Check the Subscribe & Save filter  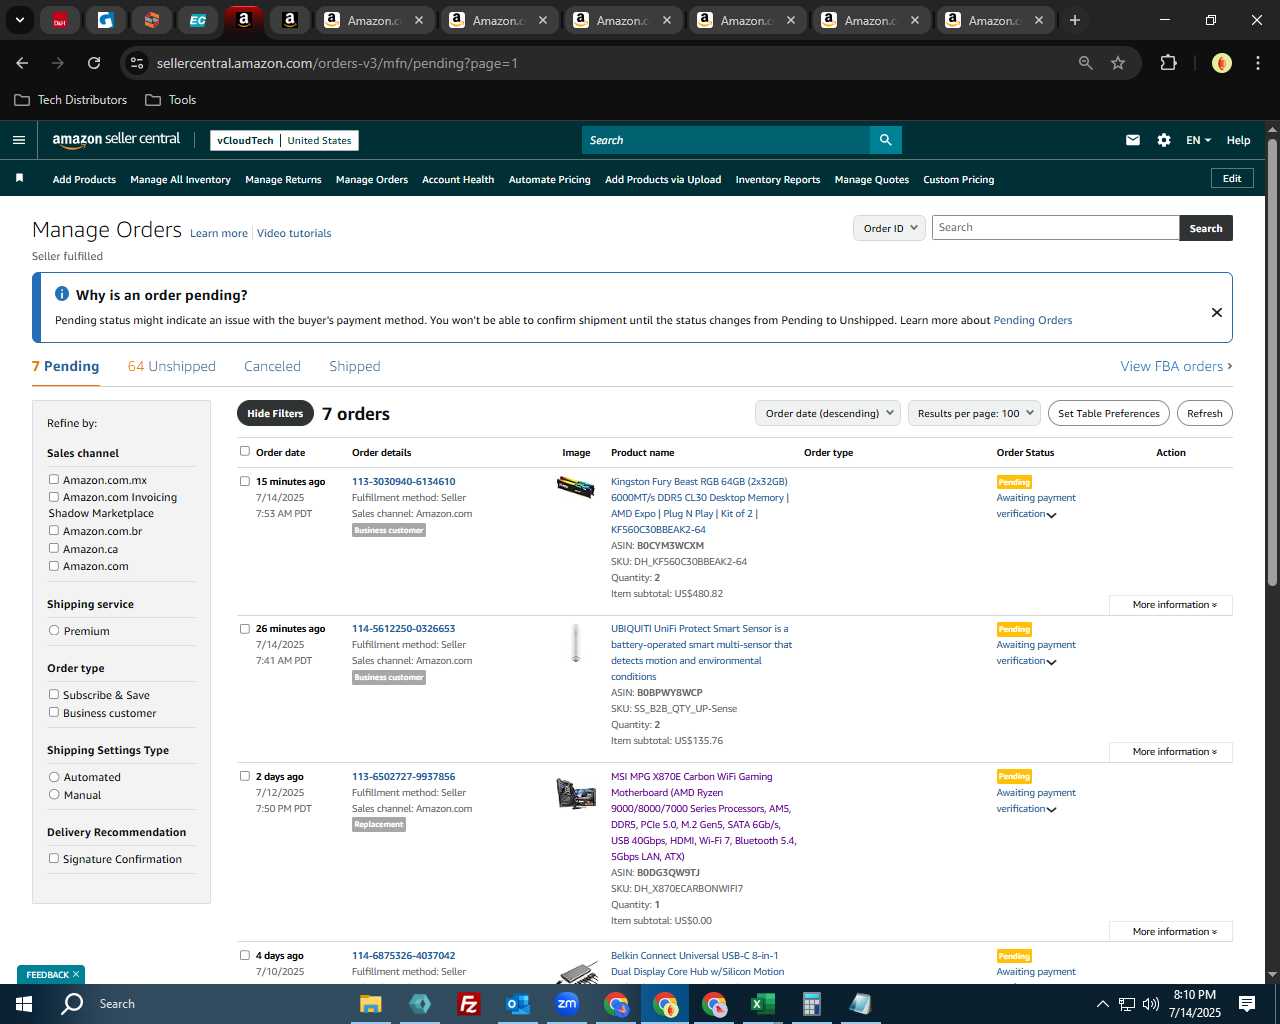coord(54,695)
